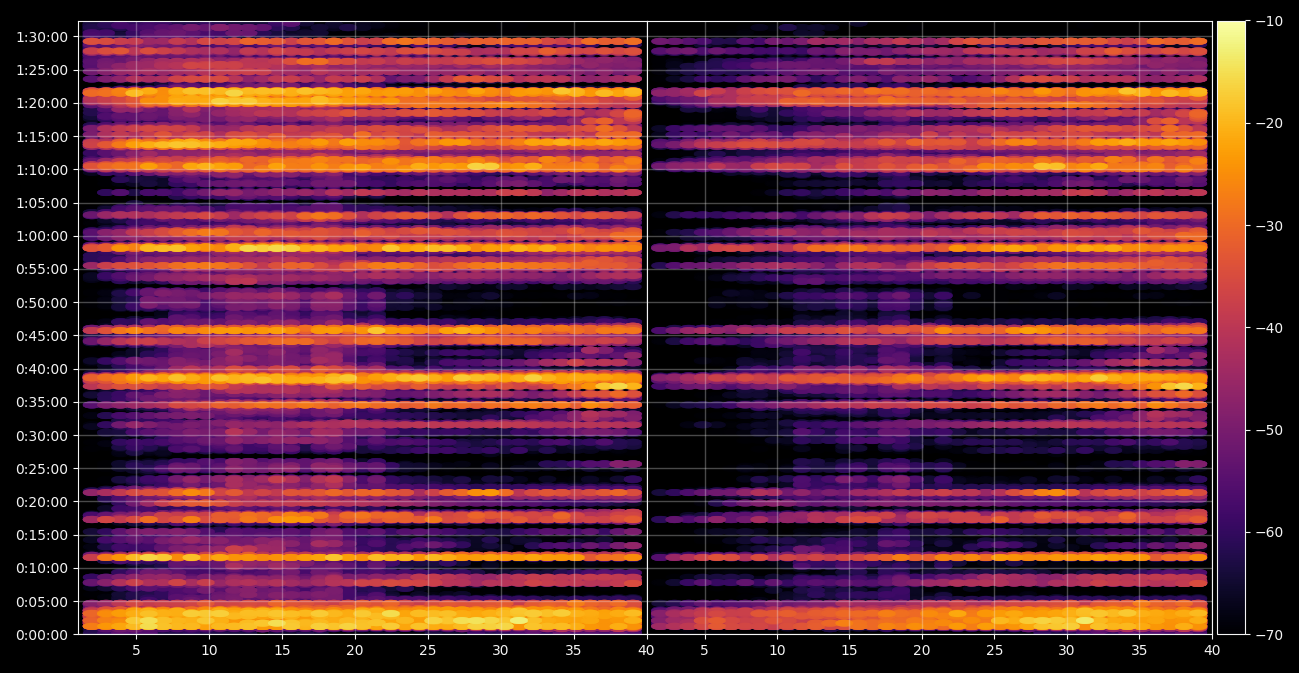Click x-axis tick 35 of the right panel
This screenshot has height=673, width=1299.
1139,651
